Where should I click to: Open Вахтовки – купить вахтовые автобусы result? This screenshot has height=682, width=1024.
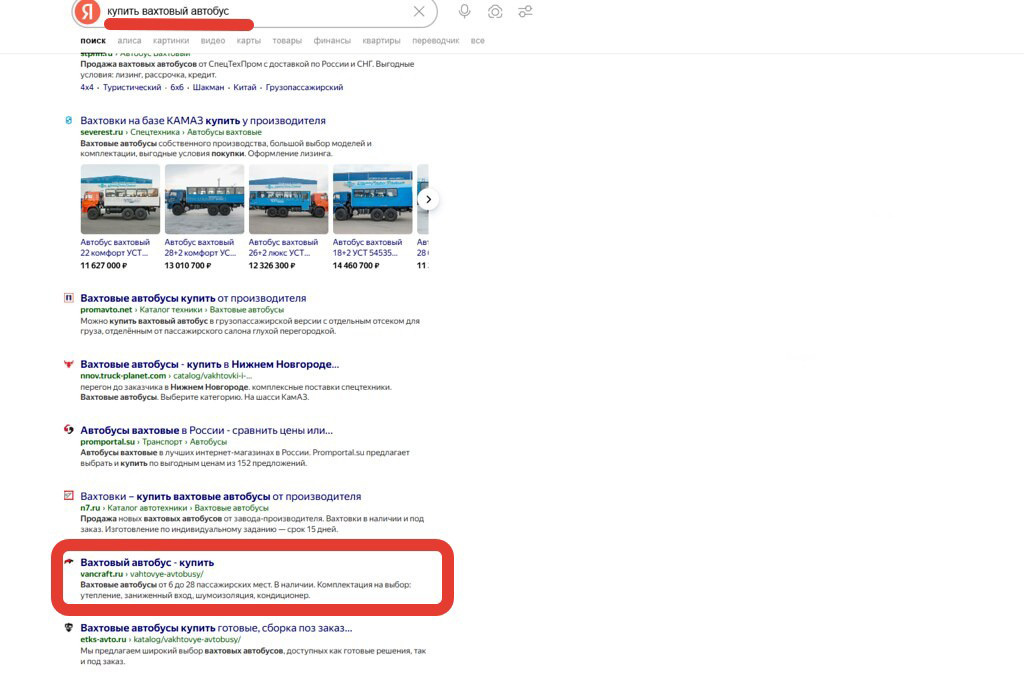(221, 496)
